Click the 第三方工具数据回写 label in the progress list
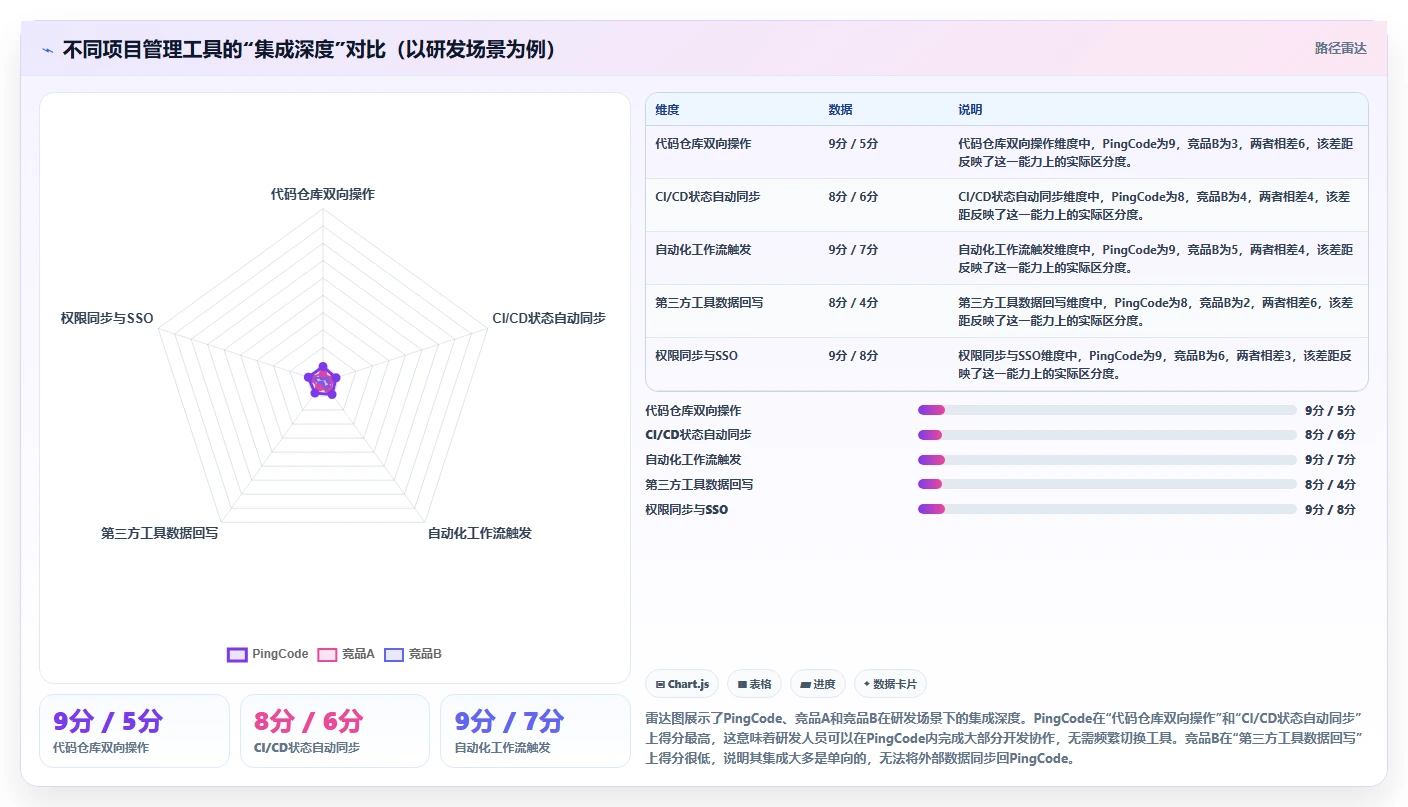This screenshot has width=1408, height=807. (x=700, y=485)
